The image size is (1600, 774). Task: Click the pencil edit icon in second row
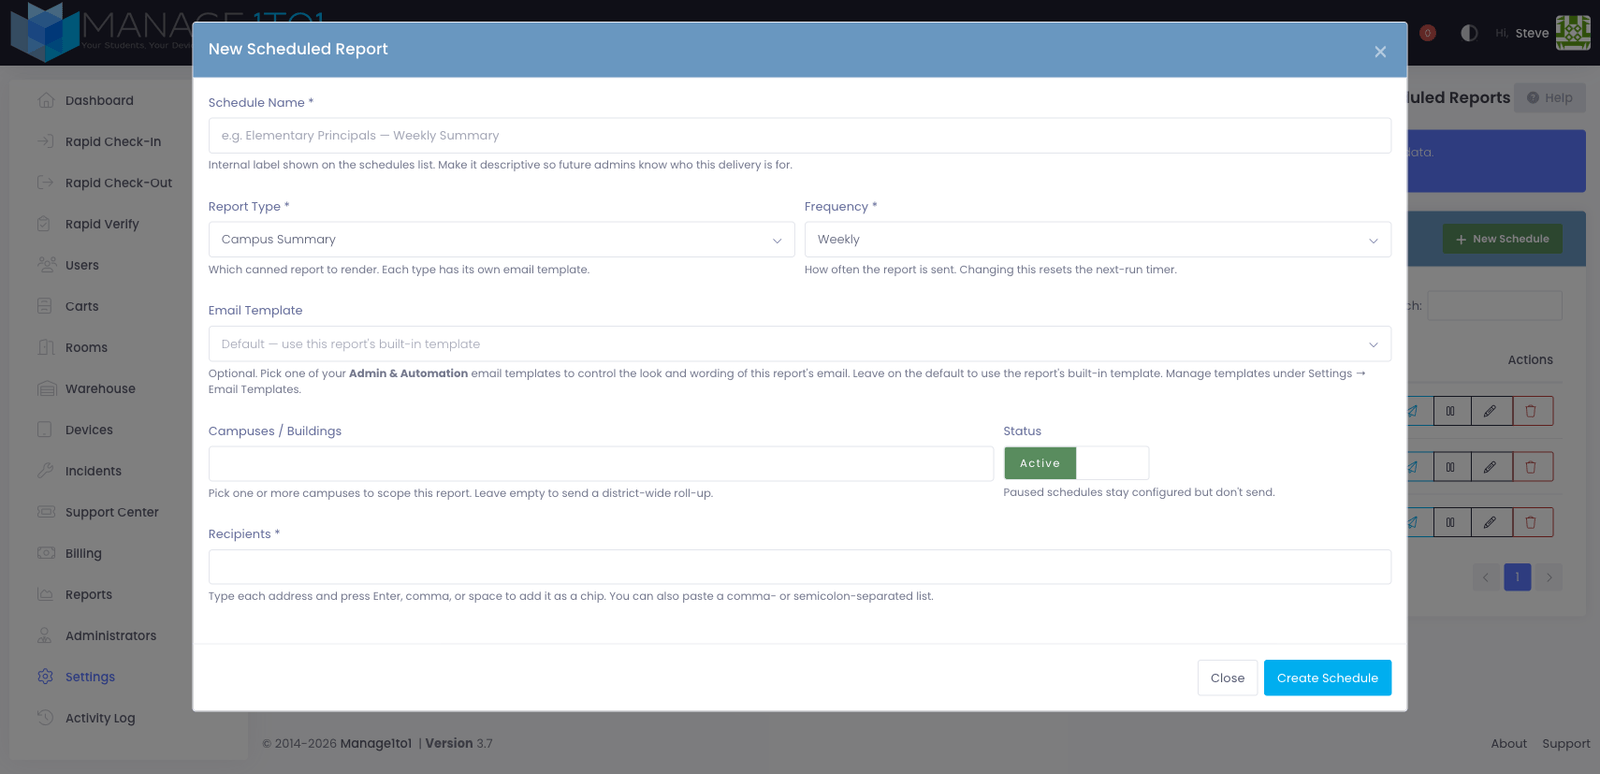pos(1490,467)
